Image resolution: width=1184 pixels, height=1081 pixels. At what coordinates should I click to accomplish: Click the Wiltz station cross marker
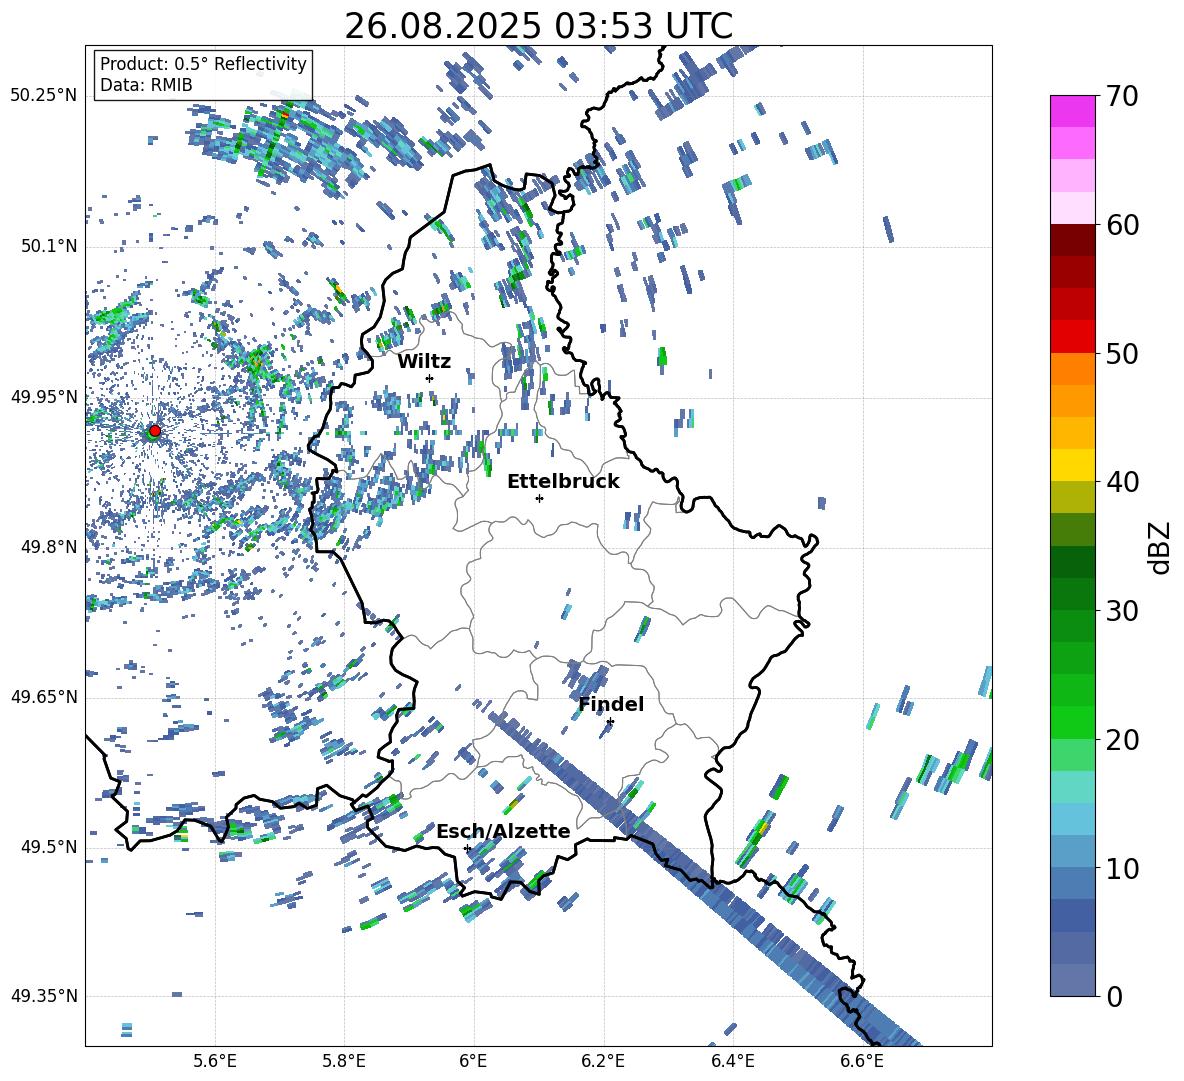[430, 378]
